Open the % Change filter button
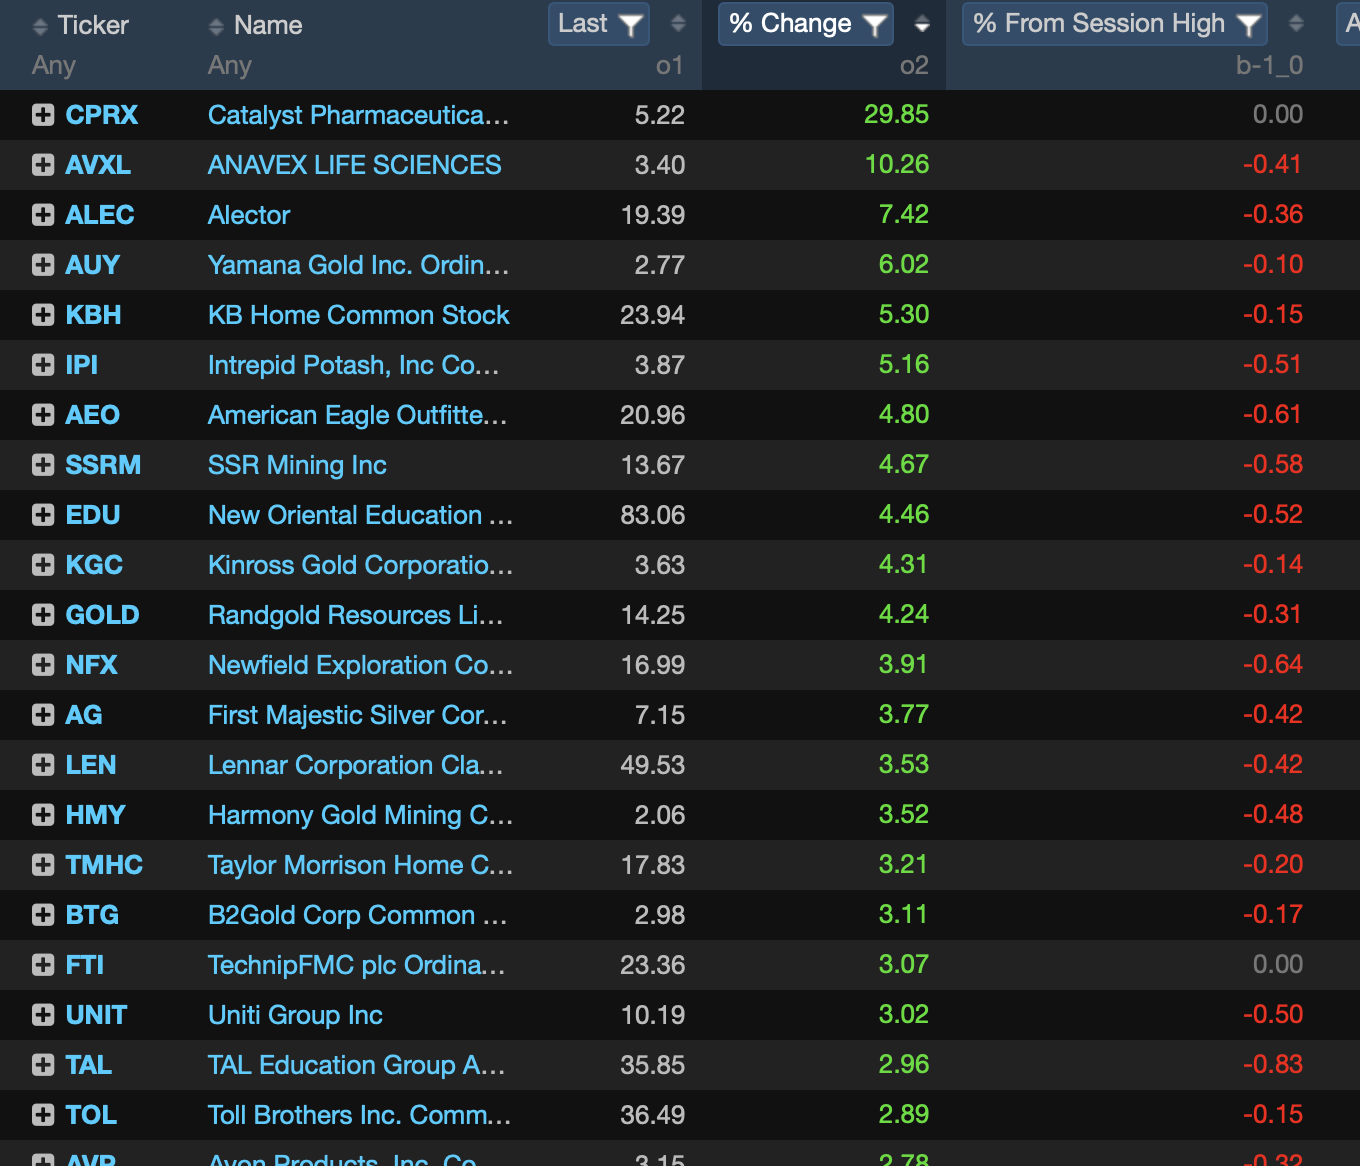This screenshot has width=1360, height=1166. (x=806, y=24)
